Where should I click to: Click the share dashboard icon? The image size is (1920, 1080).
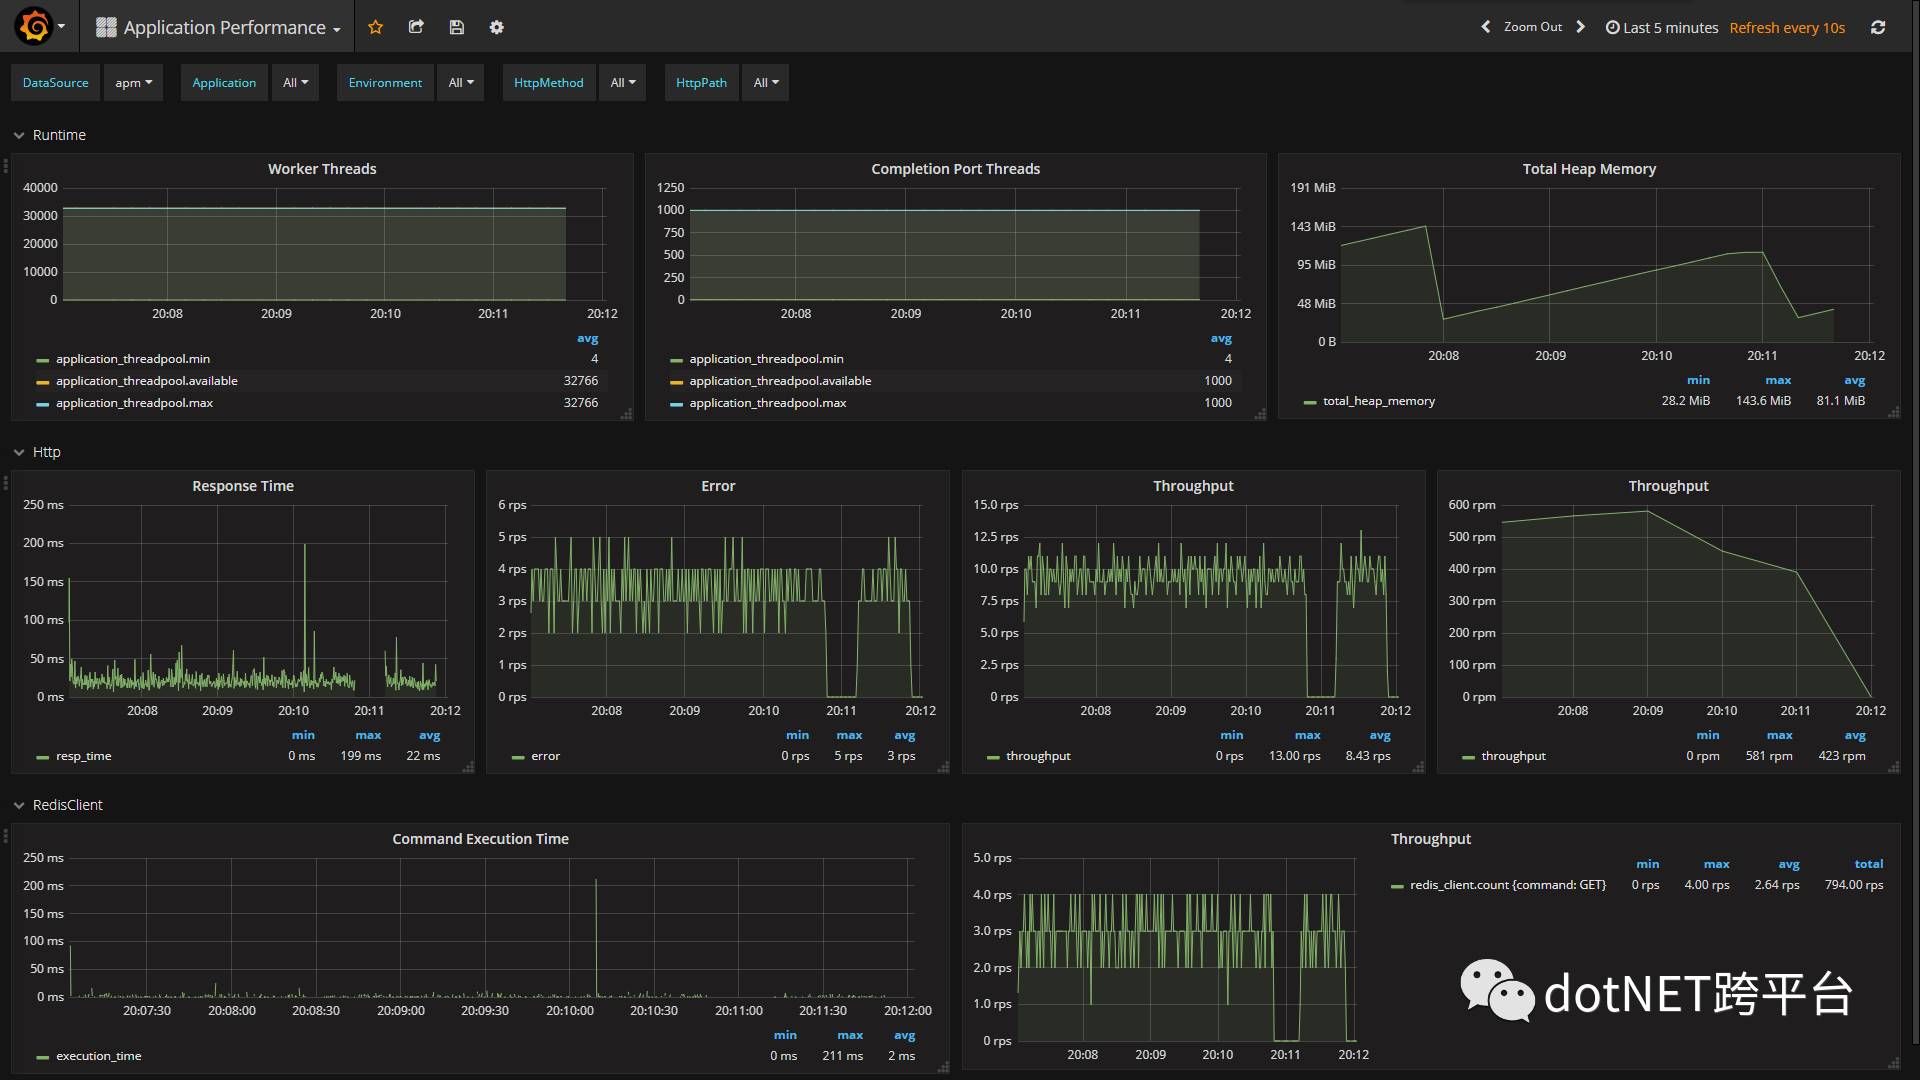(416, 27)
